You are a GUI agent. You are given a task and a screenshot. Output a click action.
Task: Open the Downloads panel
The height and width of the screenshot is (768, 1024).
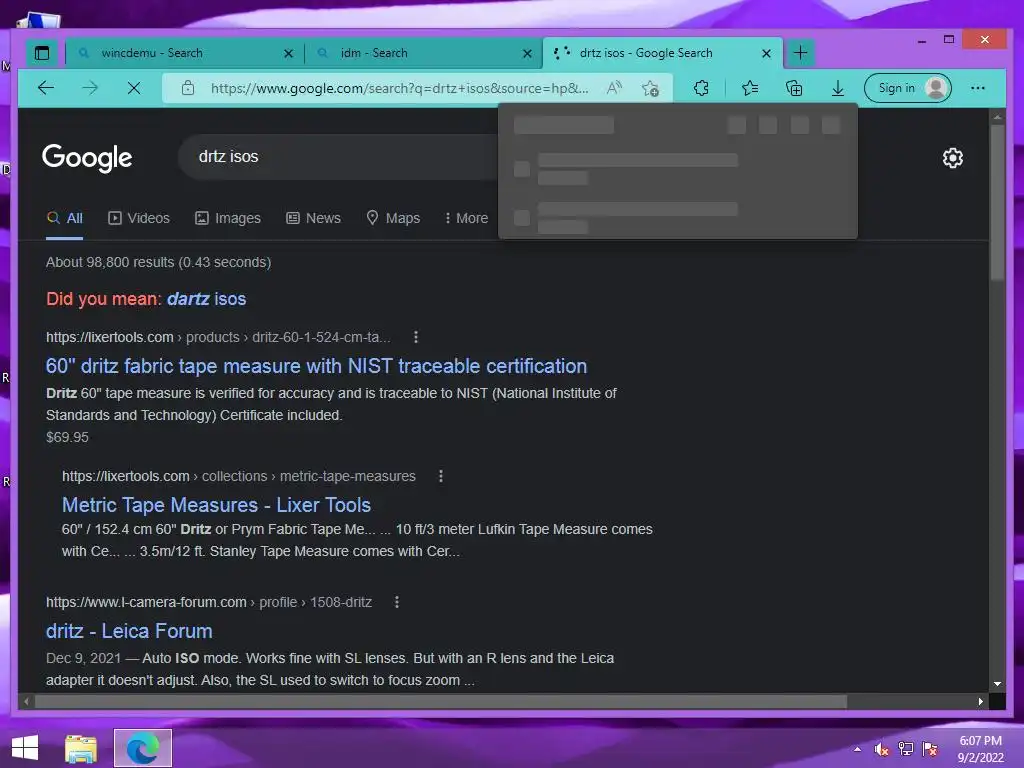838,88
